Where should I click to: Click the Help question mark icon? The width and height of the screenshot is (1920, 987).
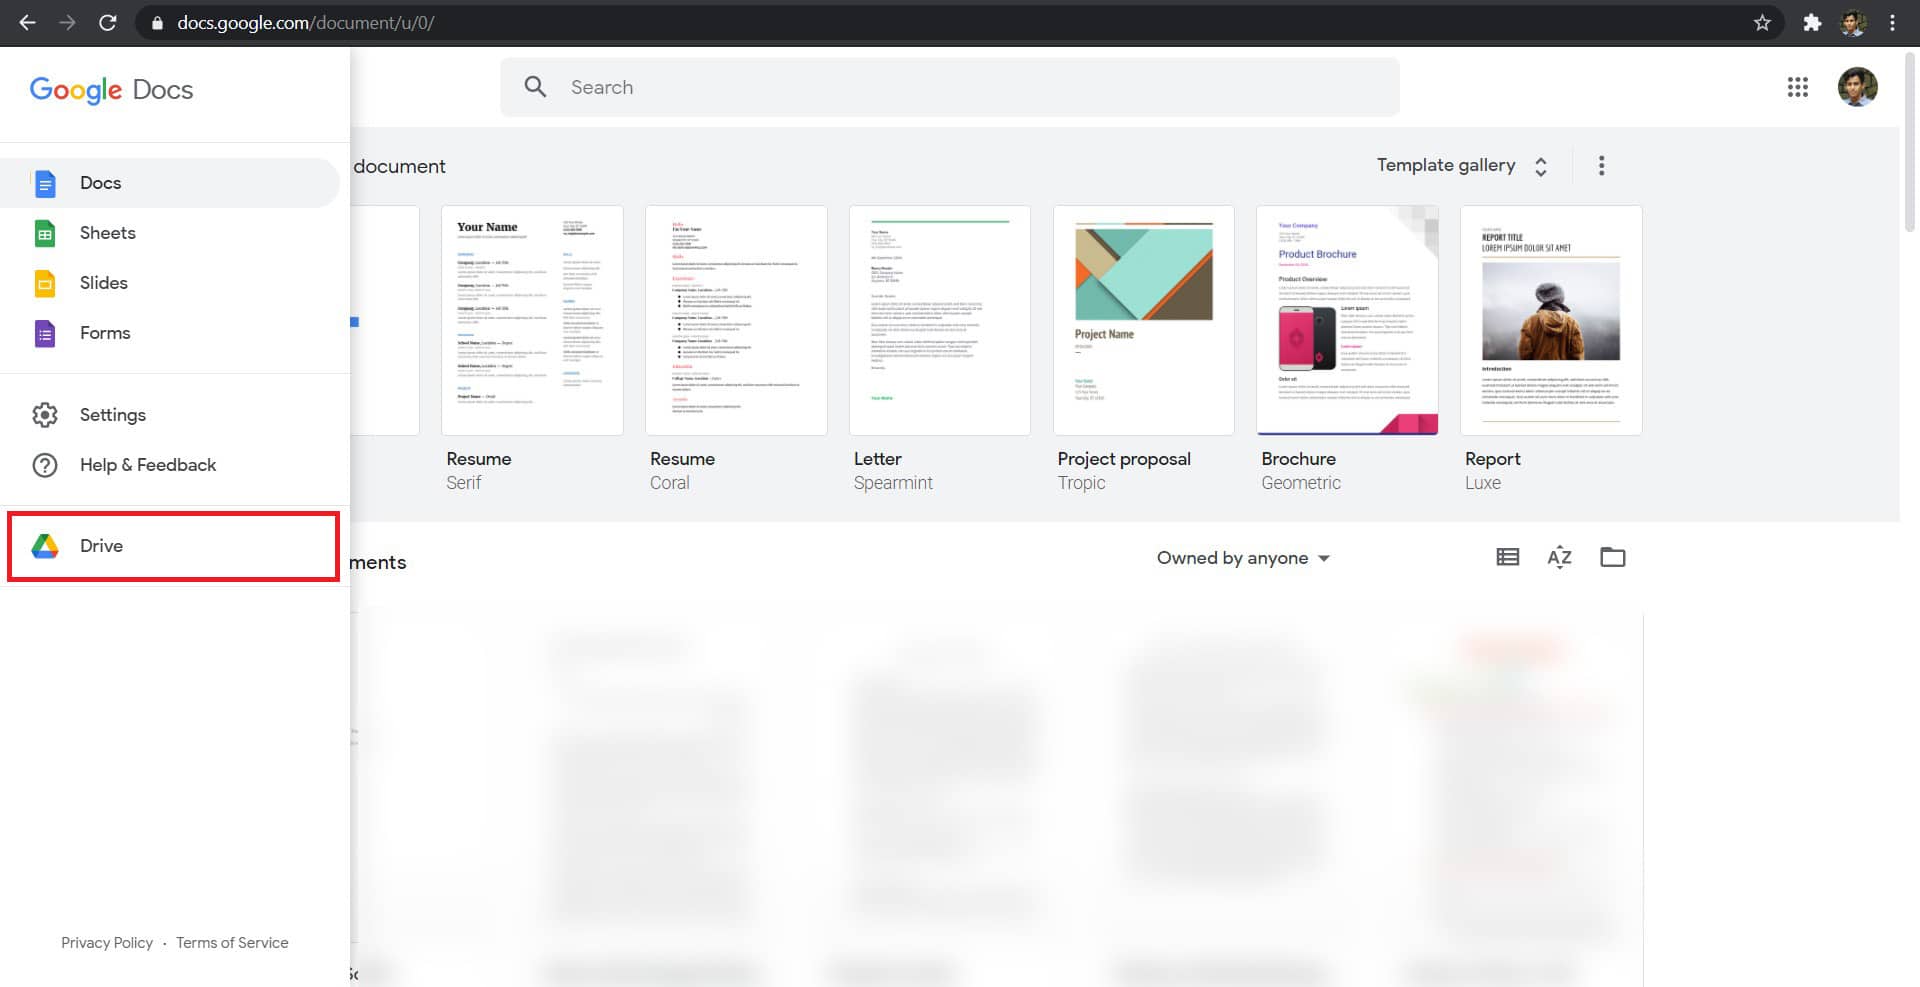pos(45,465)
